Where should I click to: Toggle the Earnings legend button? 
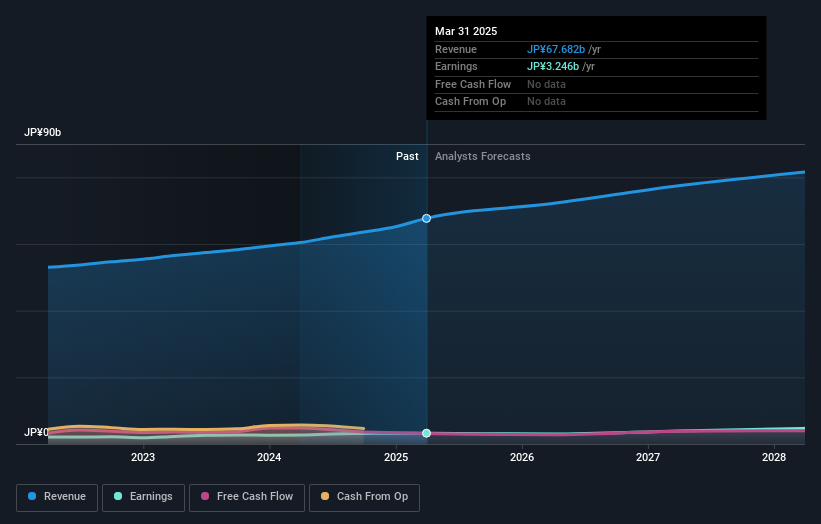click(x=143, y=497)
